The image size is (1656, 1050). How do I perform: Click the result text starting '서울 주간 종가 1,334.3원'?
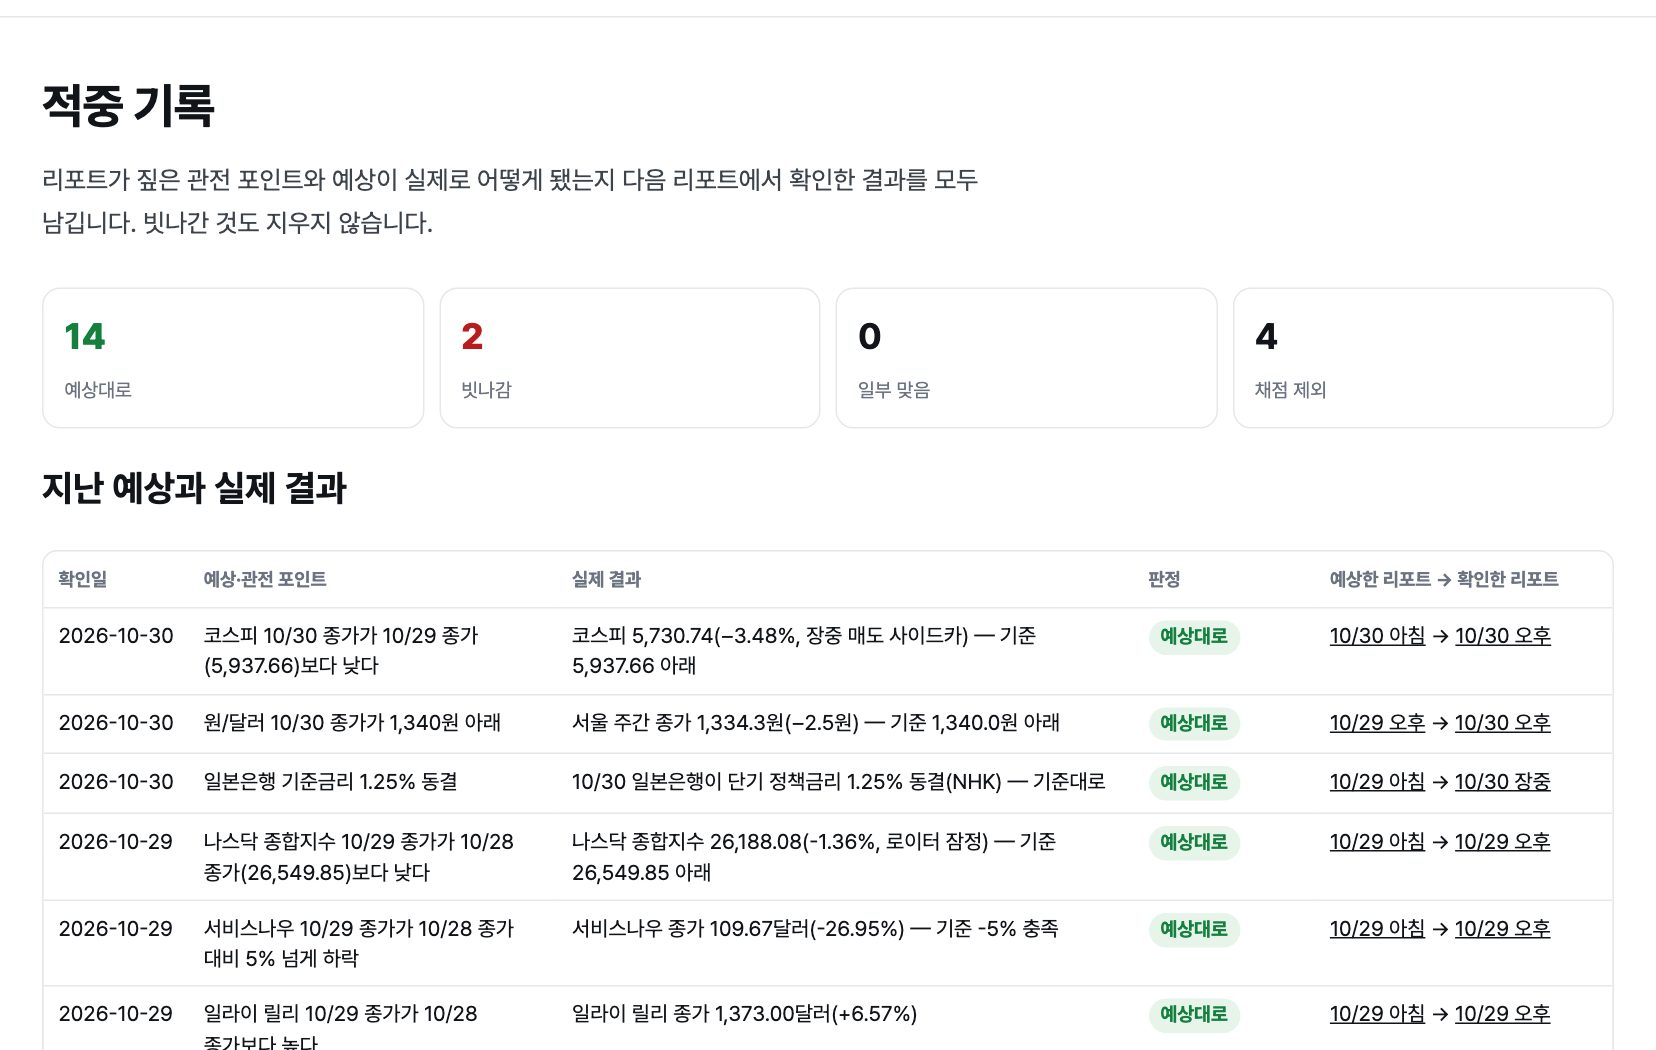[815, 723]
